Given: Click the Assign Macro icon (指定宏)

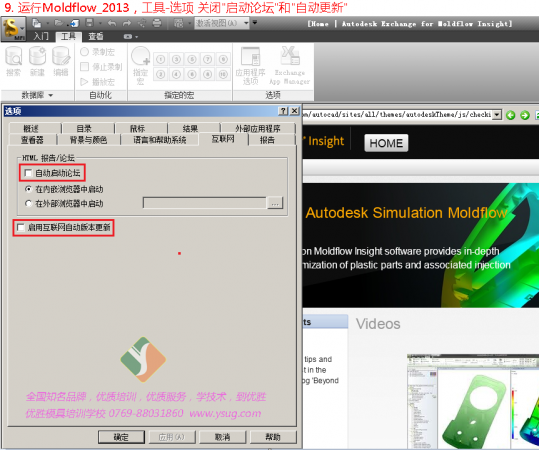Looking at the screenshot, I should pos(140,66).
